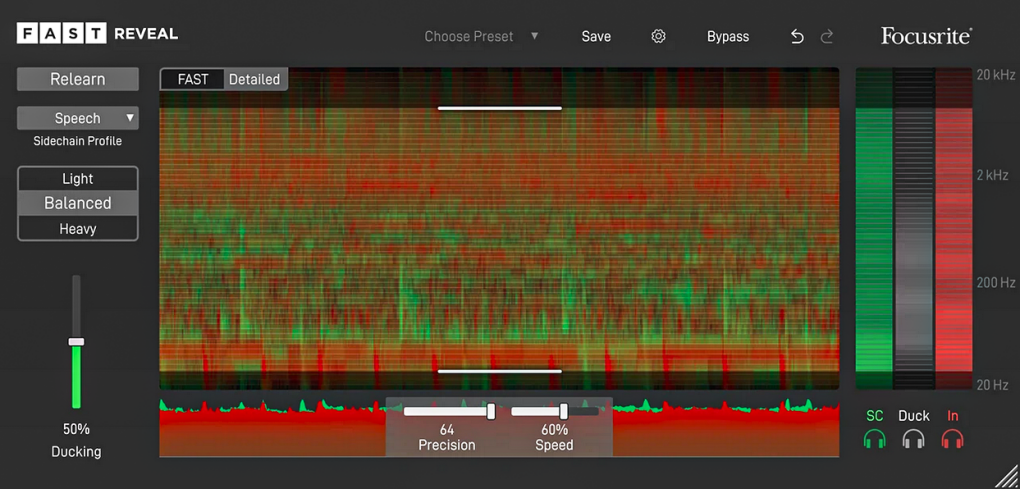This screenshot has width=1020, height=489.
Task: Click the Relearn button
Action: pos(78,79)
